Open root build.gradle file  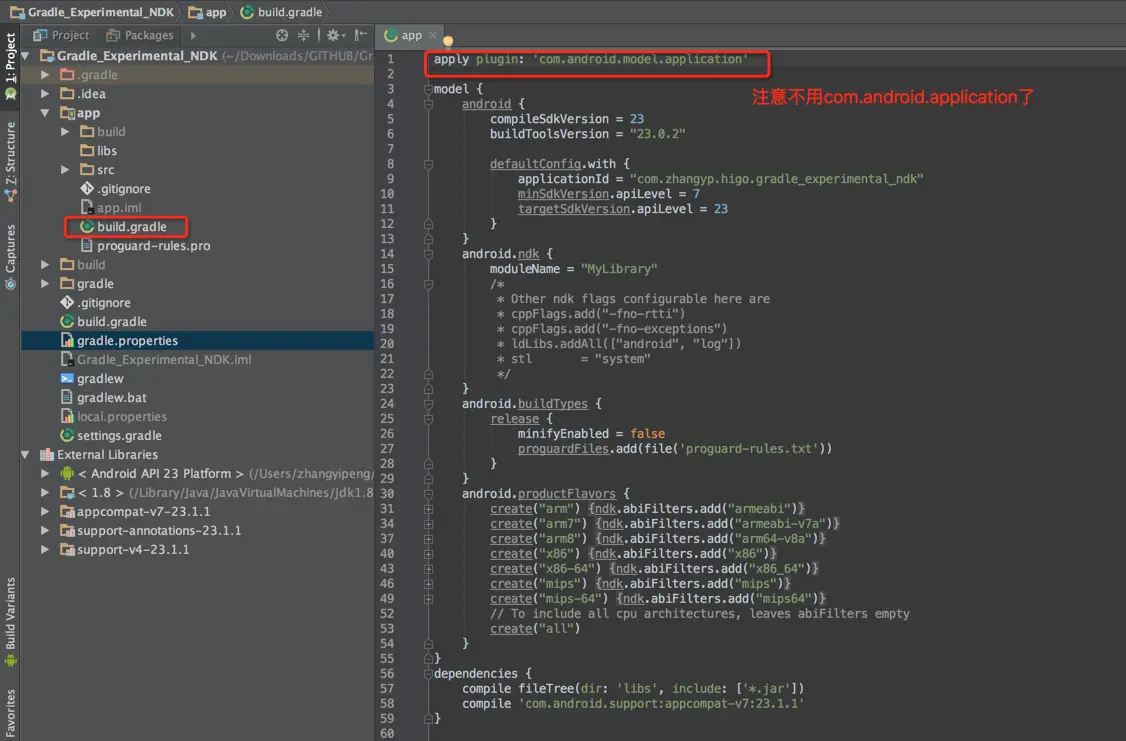point(103,322)
